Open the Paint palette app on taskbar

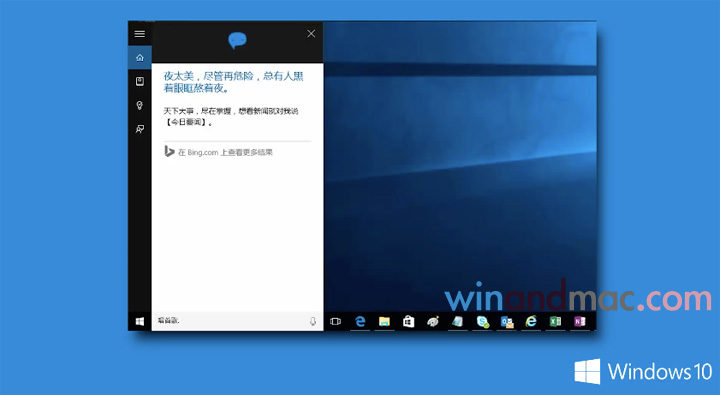pos(433,322)
